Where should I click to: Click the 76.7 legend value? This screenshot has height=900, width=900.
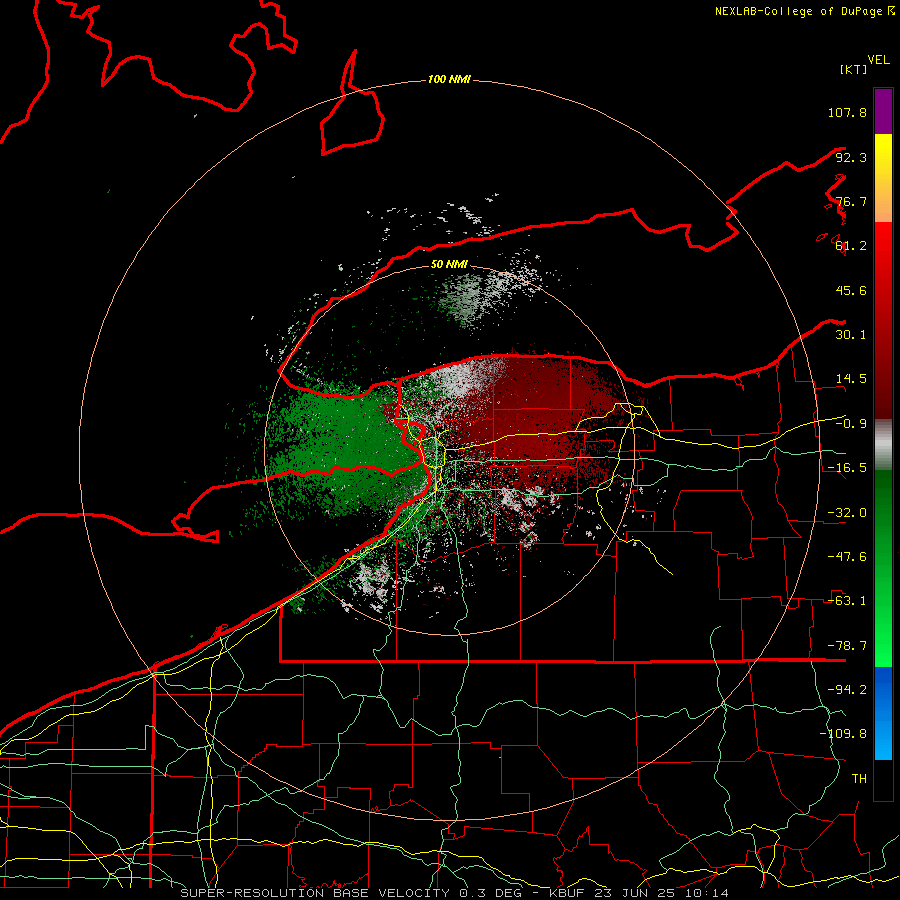click(851, 201)
